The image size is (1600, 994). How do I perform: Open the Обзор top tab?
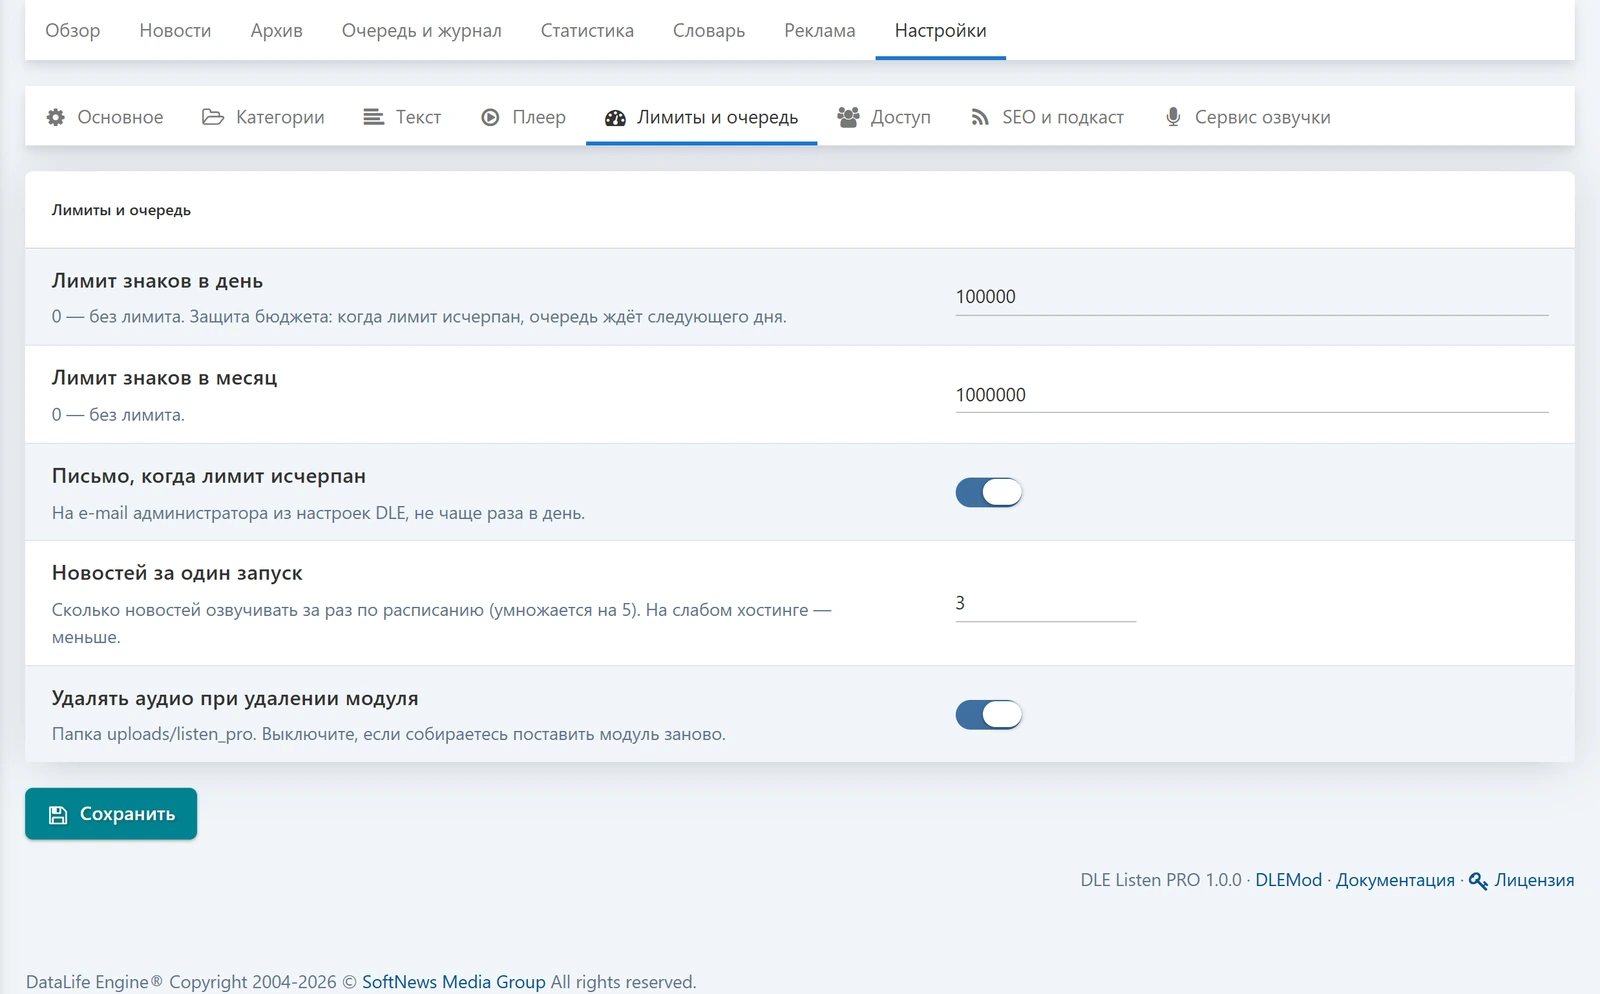pos(73,31)
